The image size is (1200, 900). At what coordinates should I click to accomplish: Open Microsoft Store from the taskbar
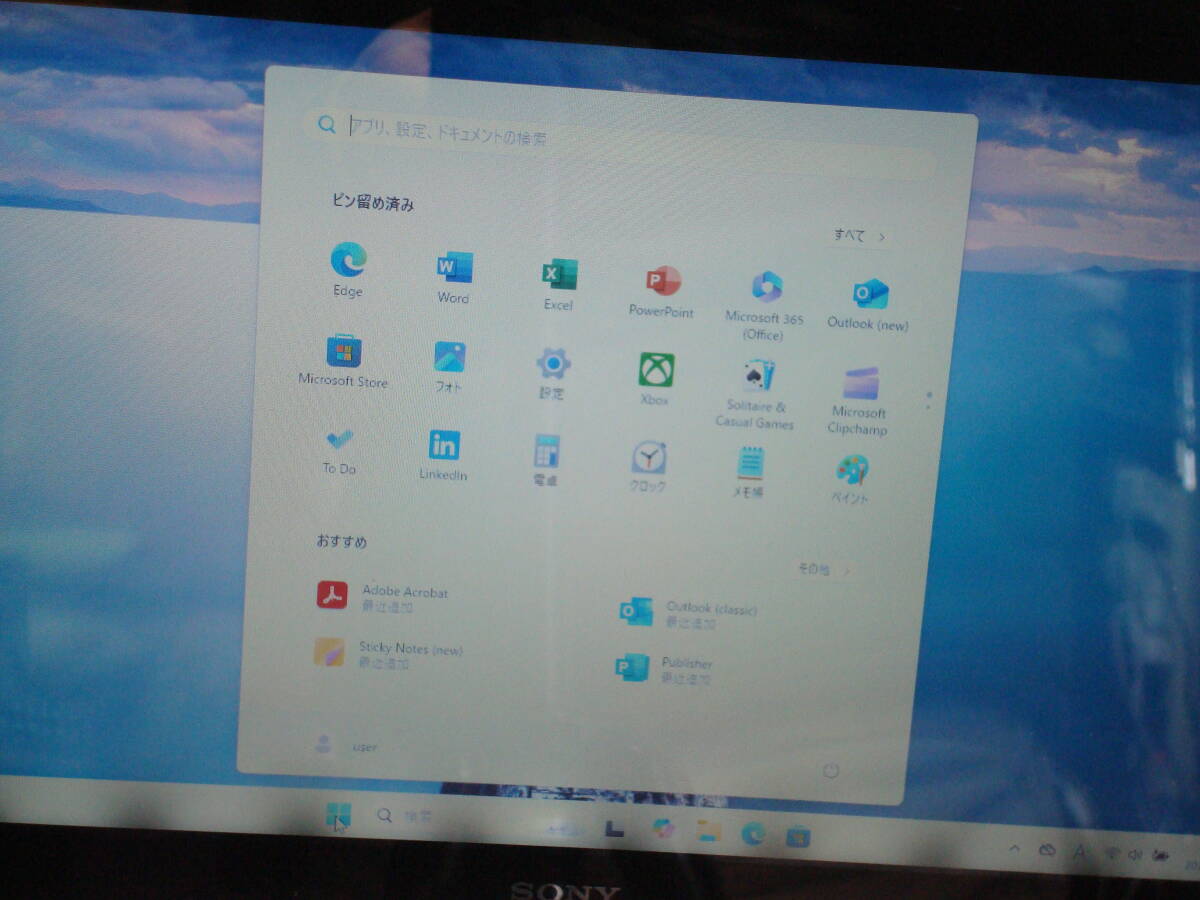pos(797,837)
